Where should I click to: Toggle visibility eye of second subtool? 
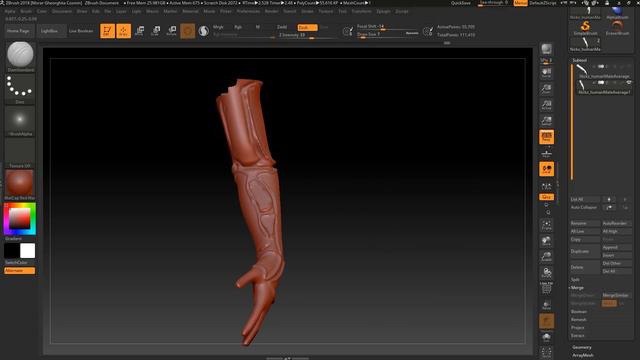(x=629, y=82)
